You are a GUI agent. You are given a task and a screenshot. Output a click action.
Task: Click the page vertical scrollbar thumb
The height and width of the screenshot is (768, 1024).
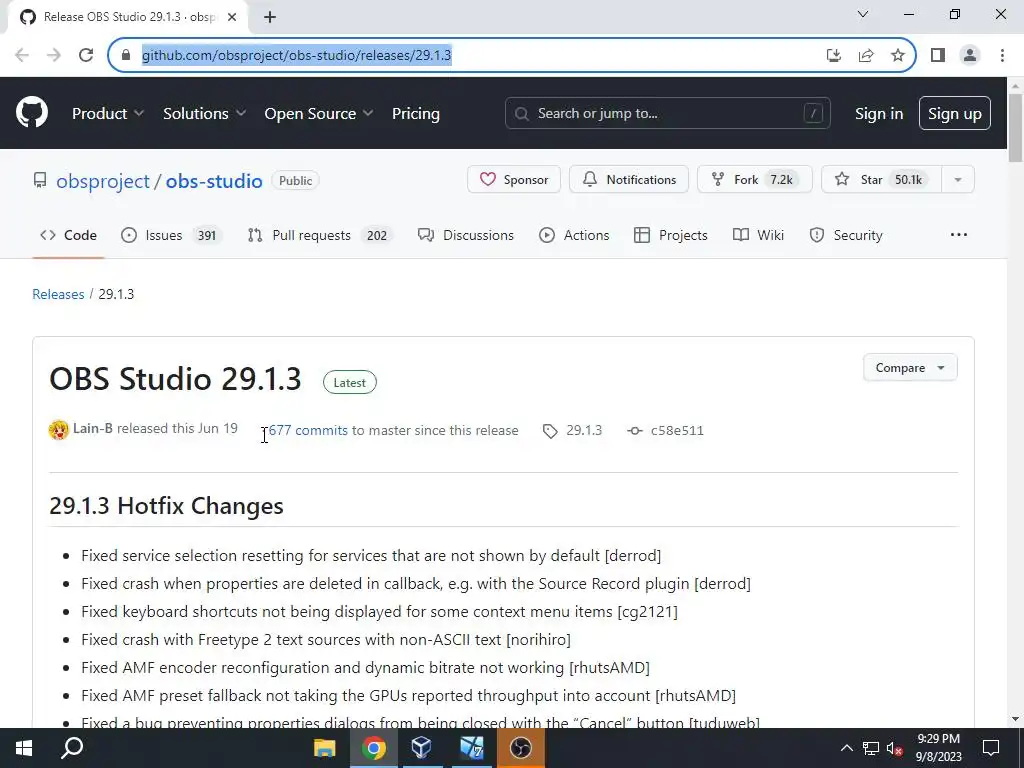pyautogui.click(x=1015, y=128)
